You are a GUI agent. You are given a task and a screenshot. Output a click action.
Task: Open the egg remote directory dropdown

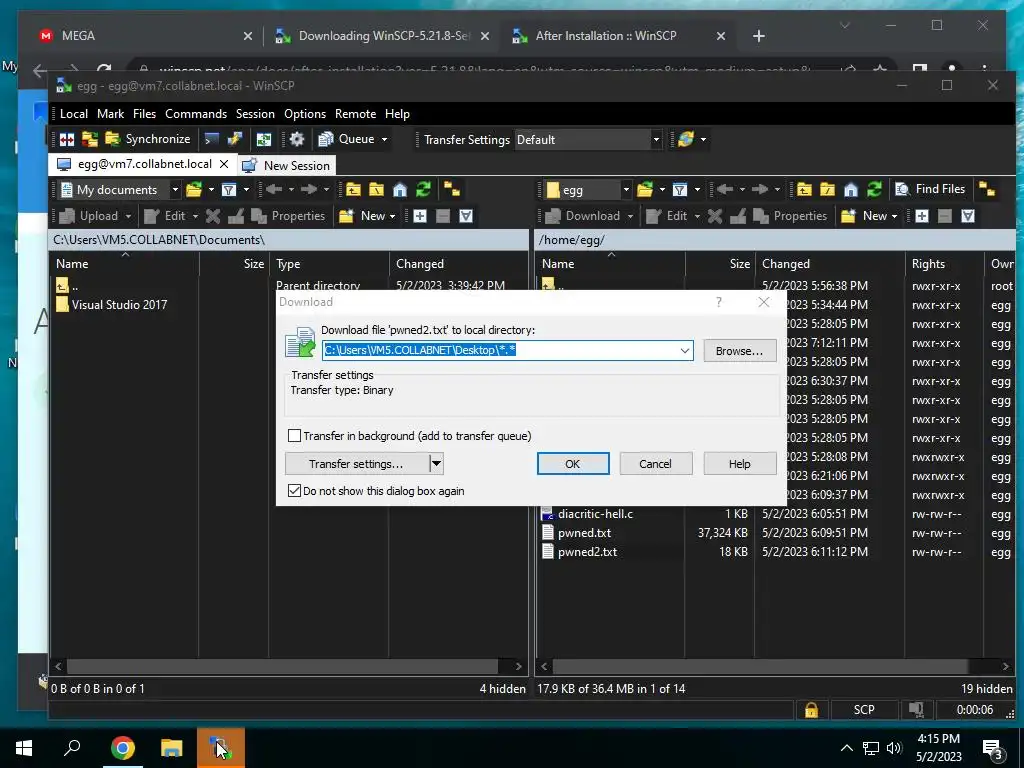pos(626,190)
